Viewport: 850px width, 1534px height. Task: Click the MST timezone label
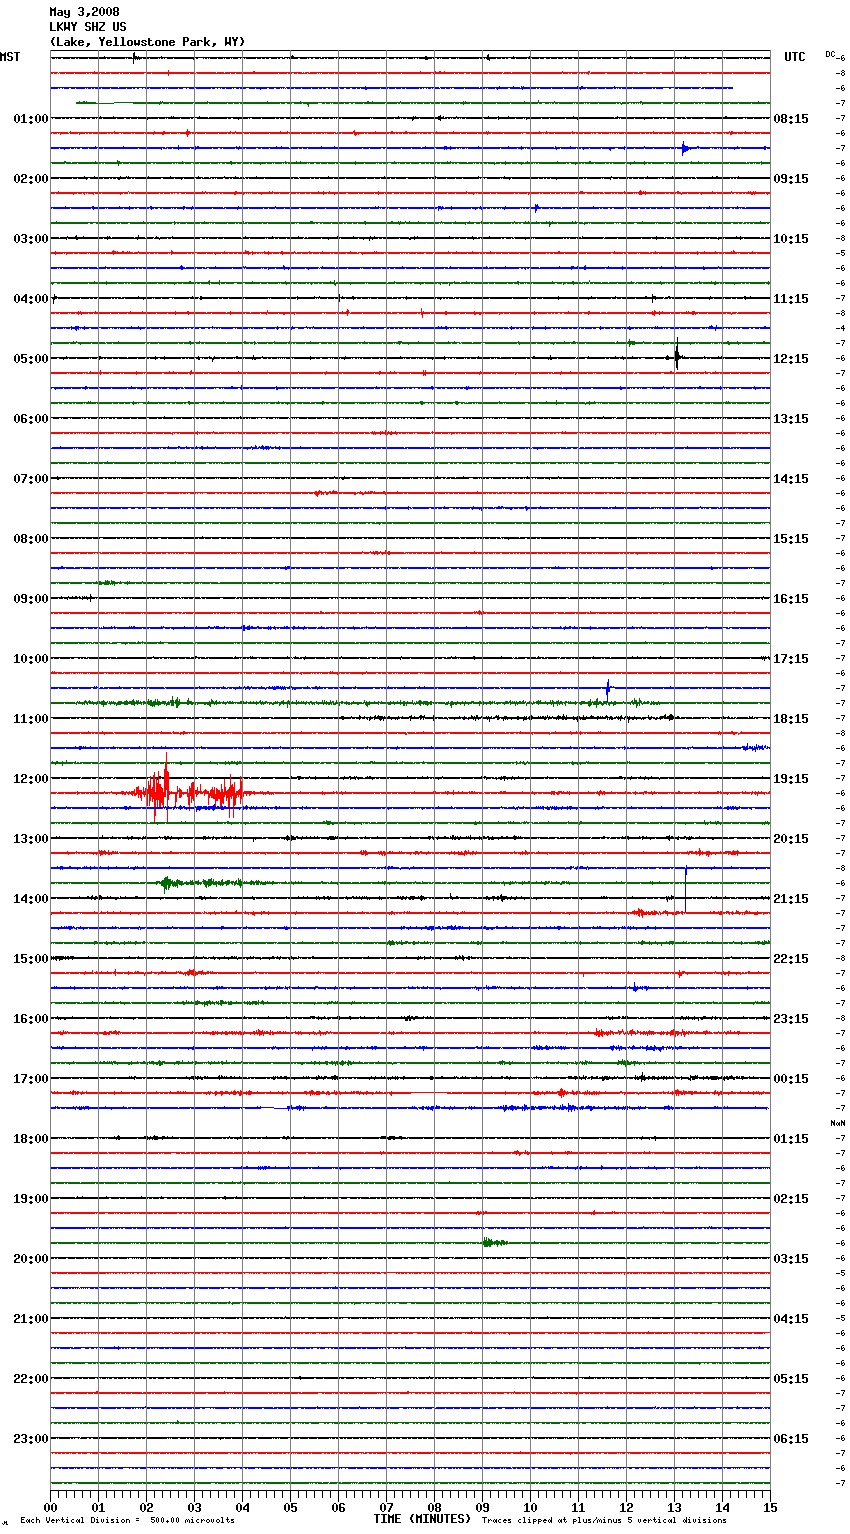(x=10, y=57)
